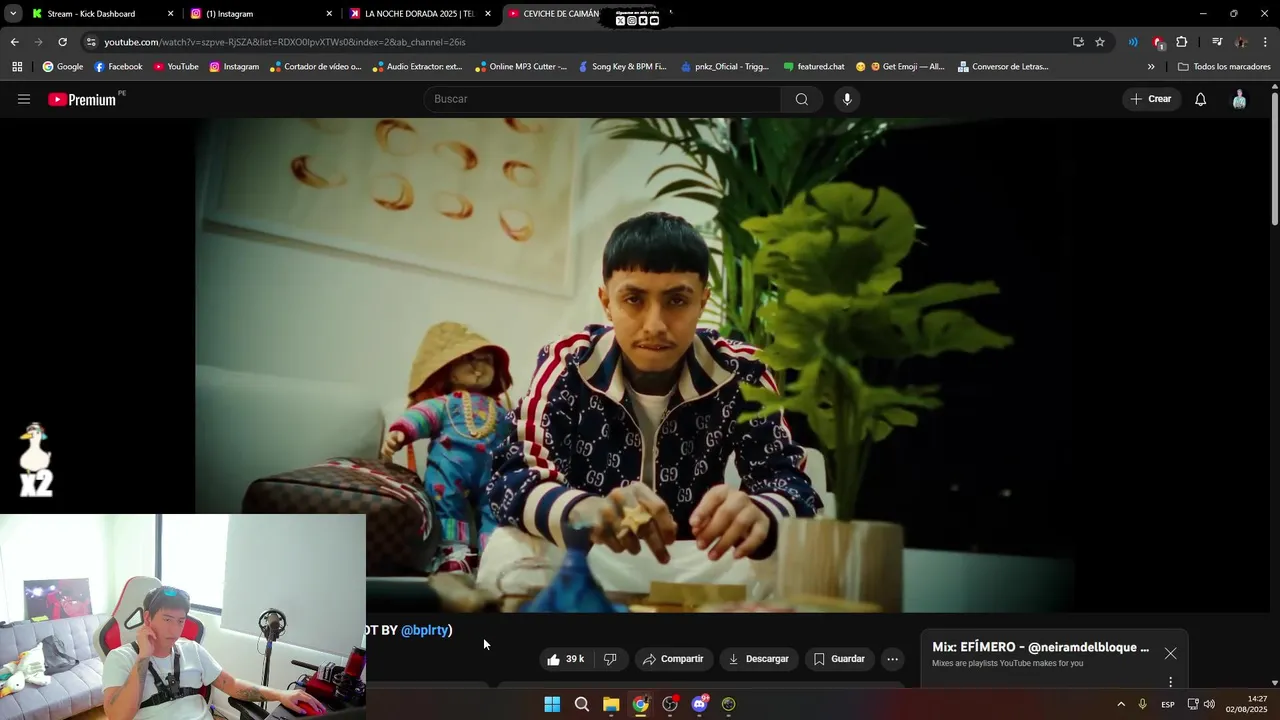Close the Kick Dashboard tab
1280x720 pixels.
click(x=170, y=14)
